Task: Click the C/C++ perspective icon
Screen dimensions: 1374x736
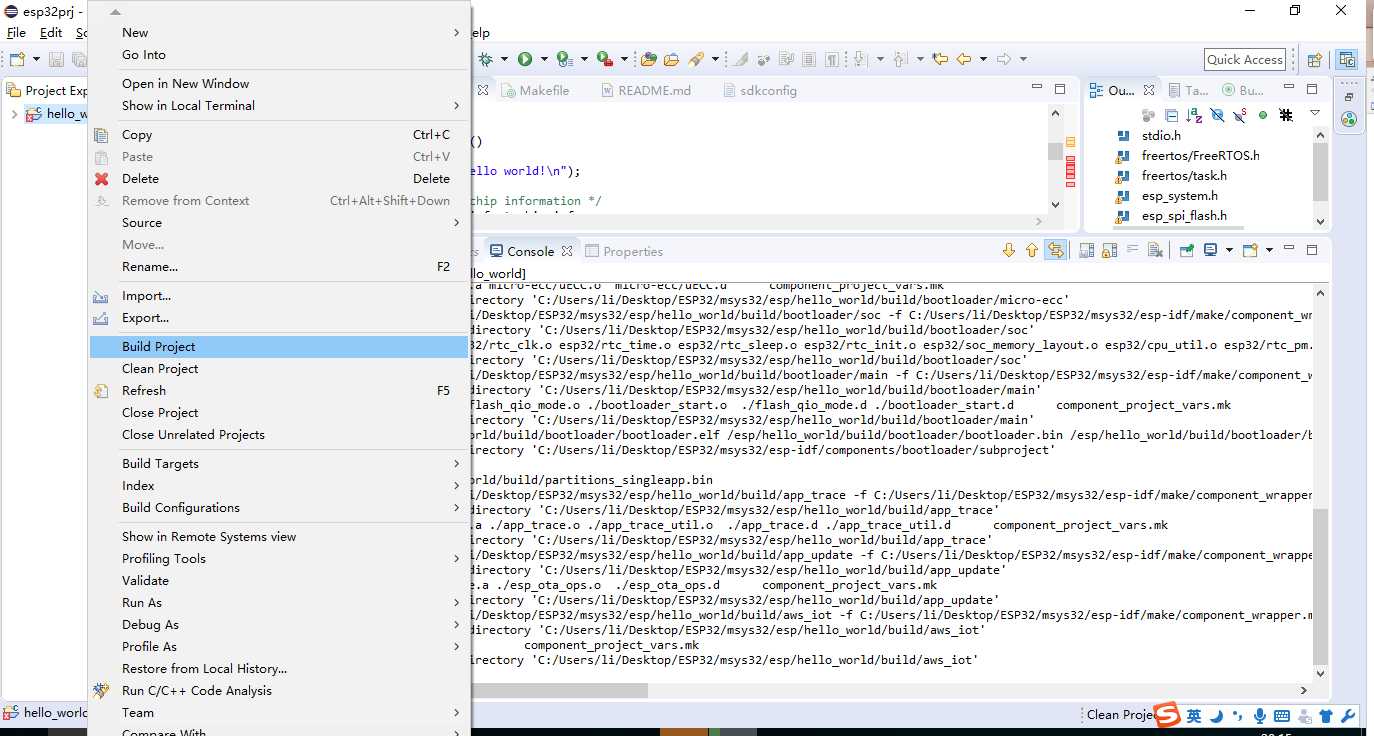Action: (x=1347, y=60)
